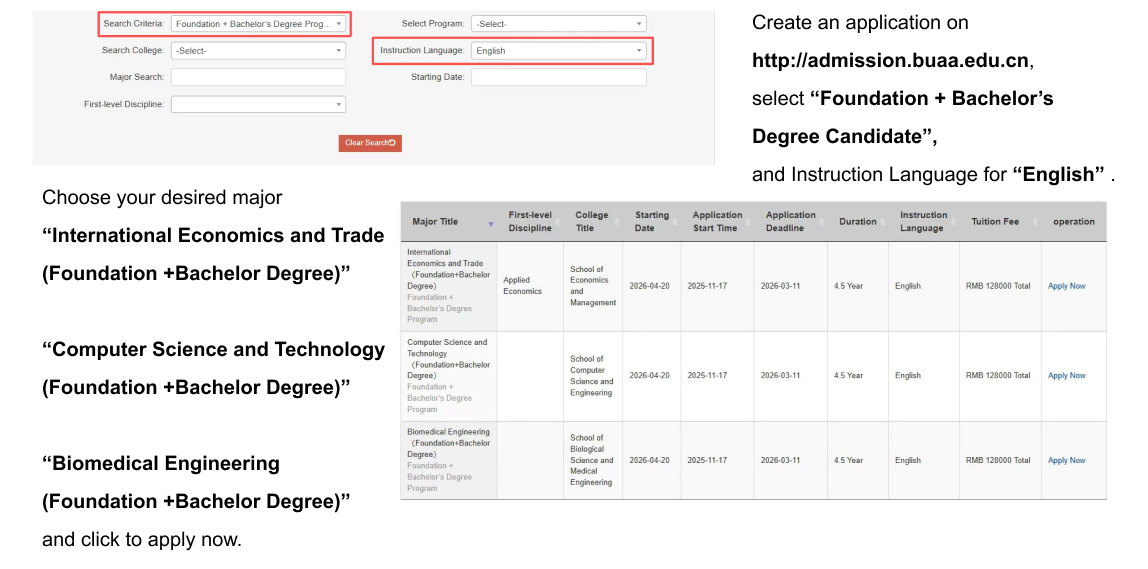The width and height of the screenshot is (1148, 569).
Task: Select the Duration column header
Action: click(x=857, y=222)
